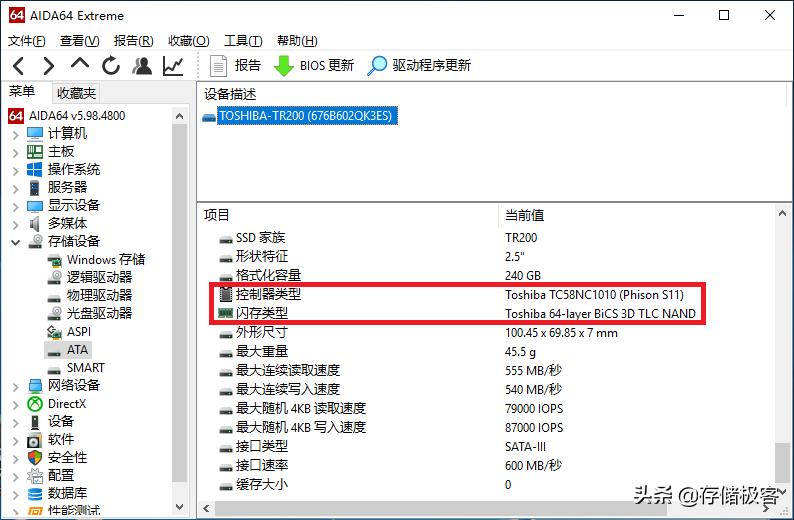Expand the 计算机 tree node

tap(15, 135)
